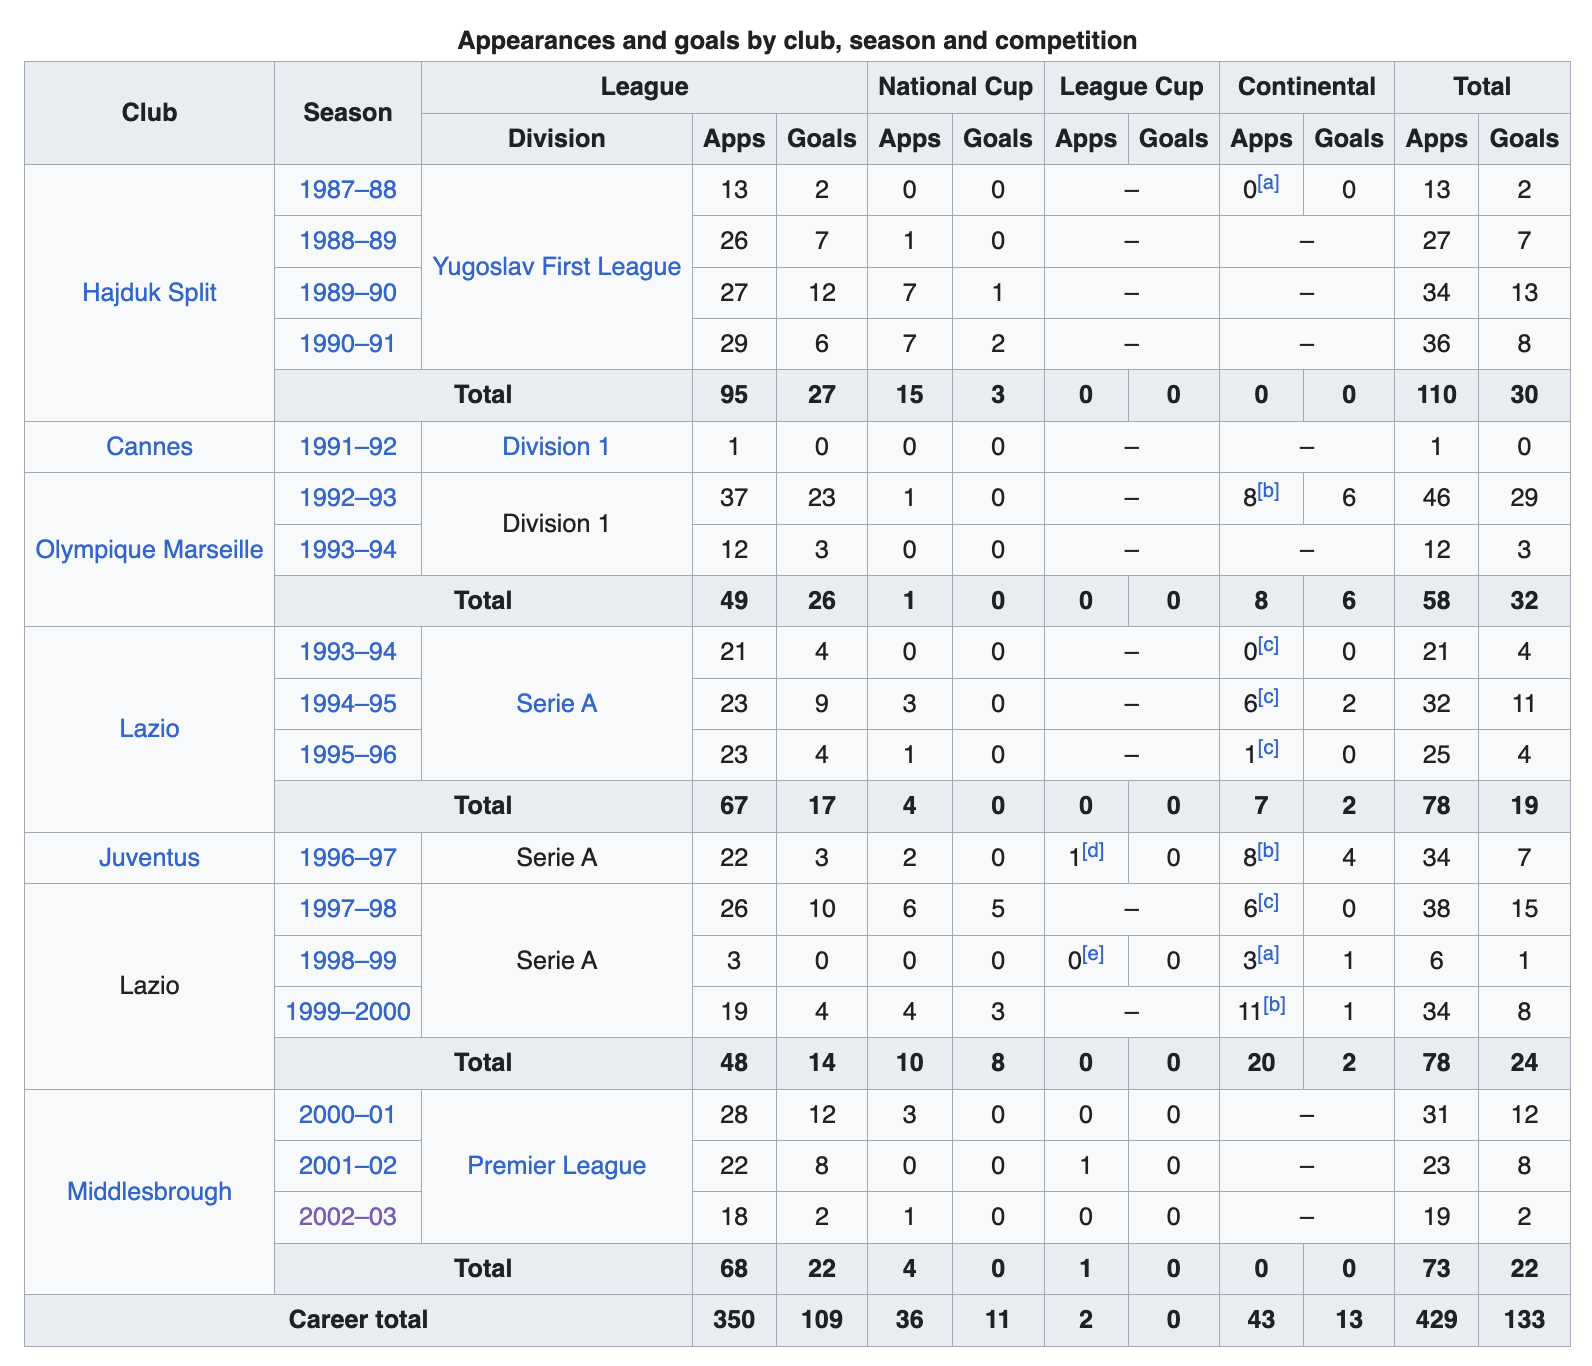This screenshot has height=1366, width=1592.
Task: Select the plain Division 1 Marseille cell
Action: [557, 524]
